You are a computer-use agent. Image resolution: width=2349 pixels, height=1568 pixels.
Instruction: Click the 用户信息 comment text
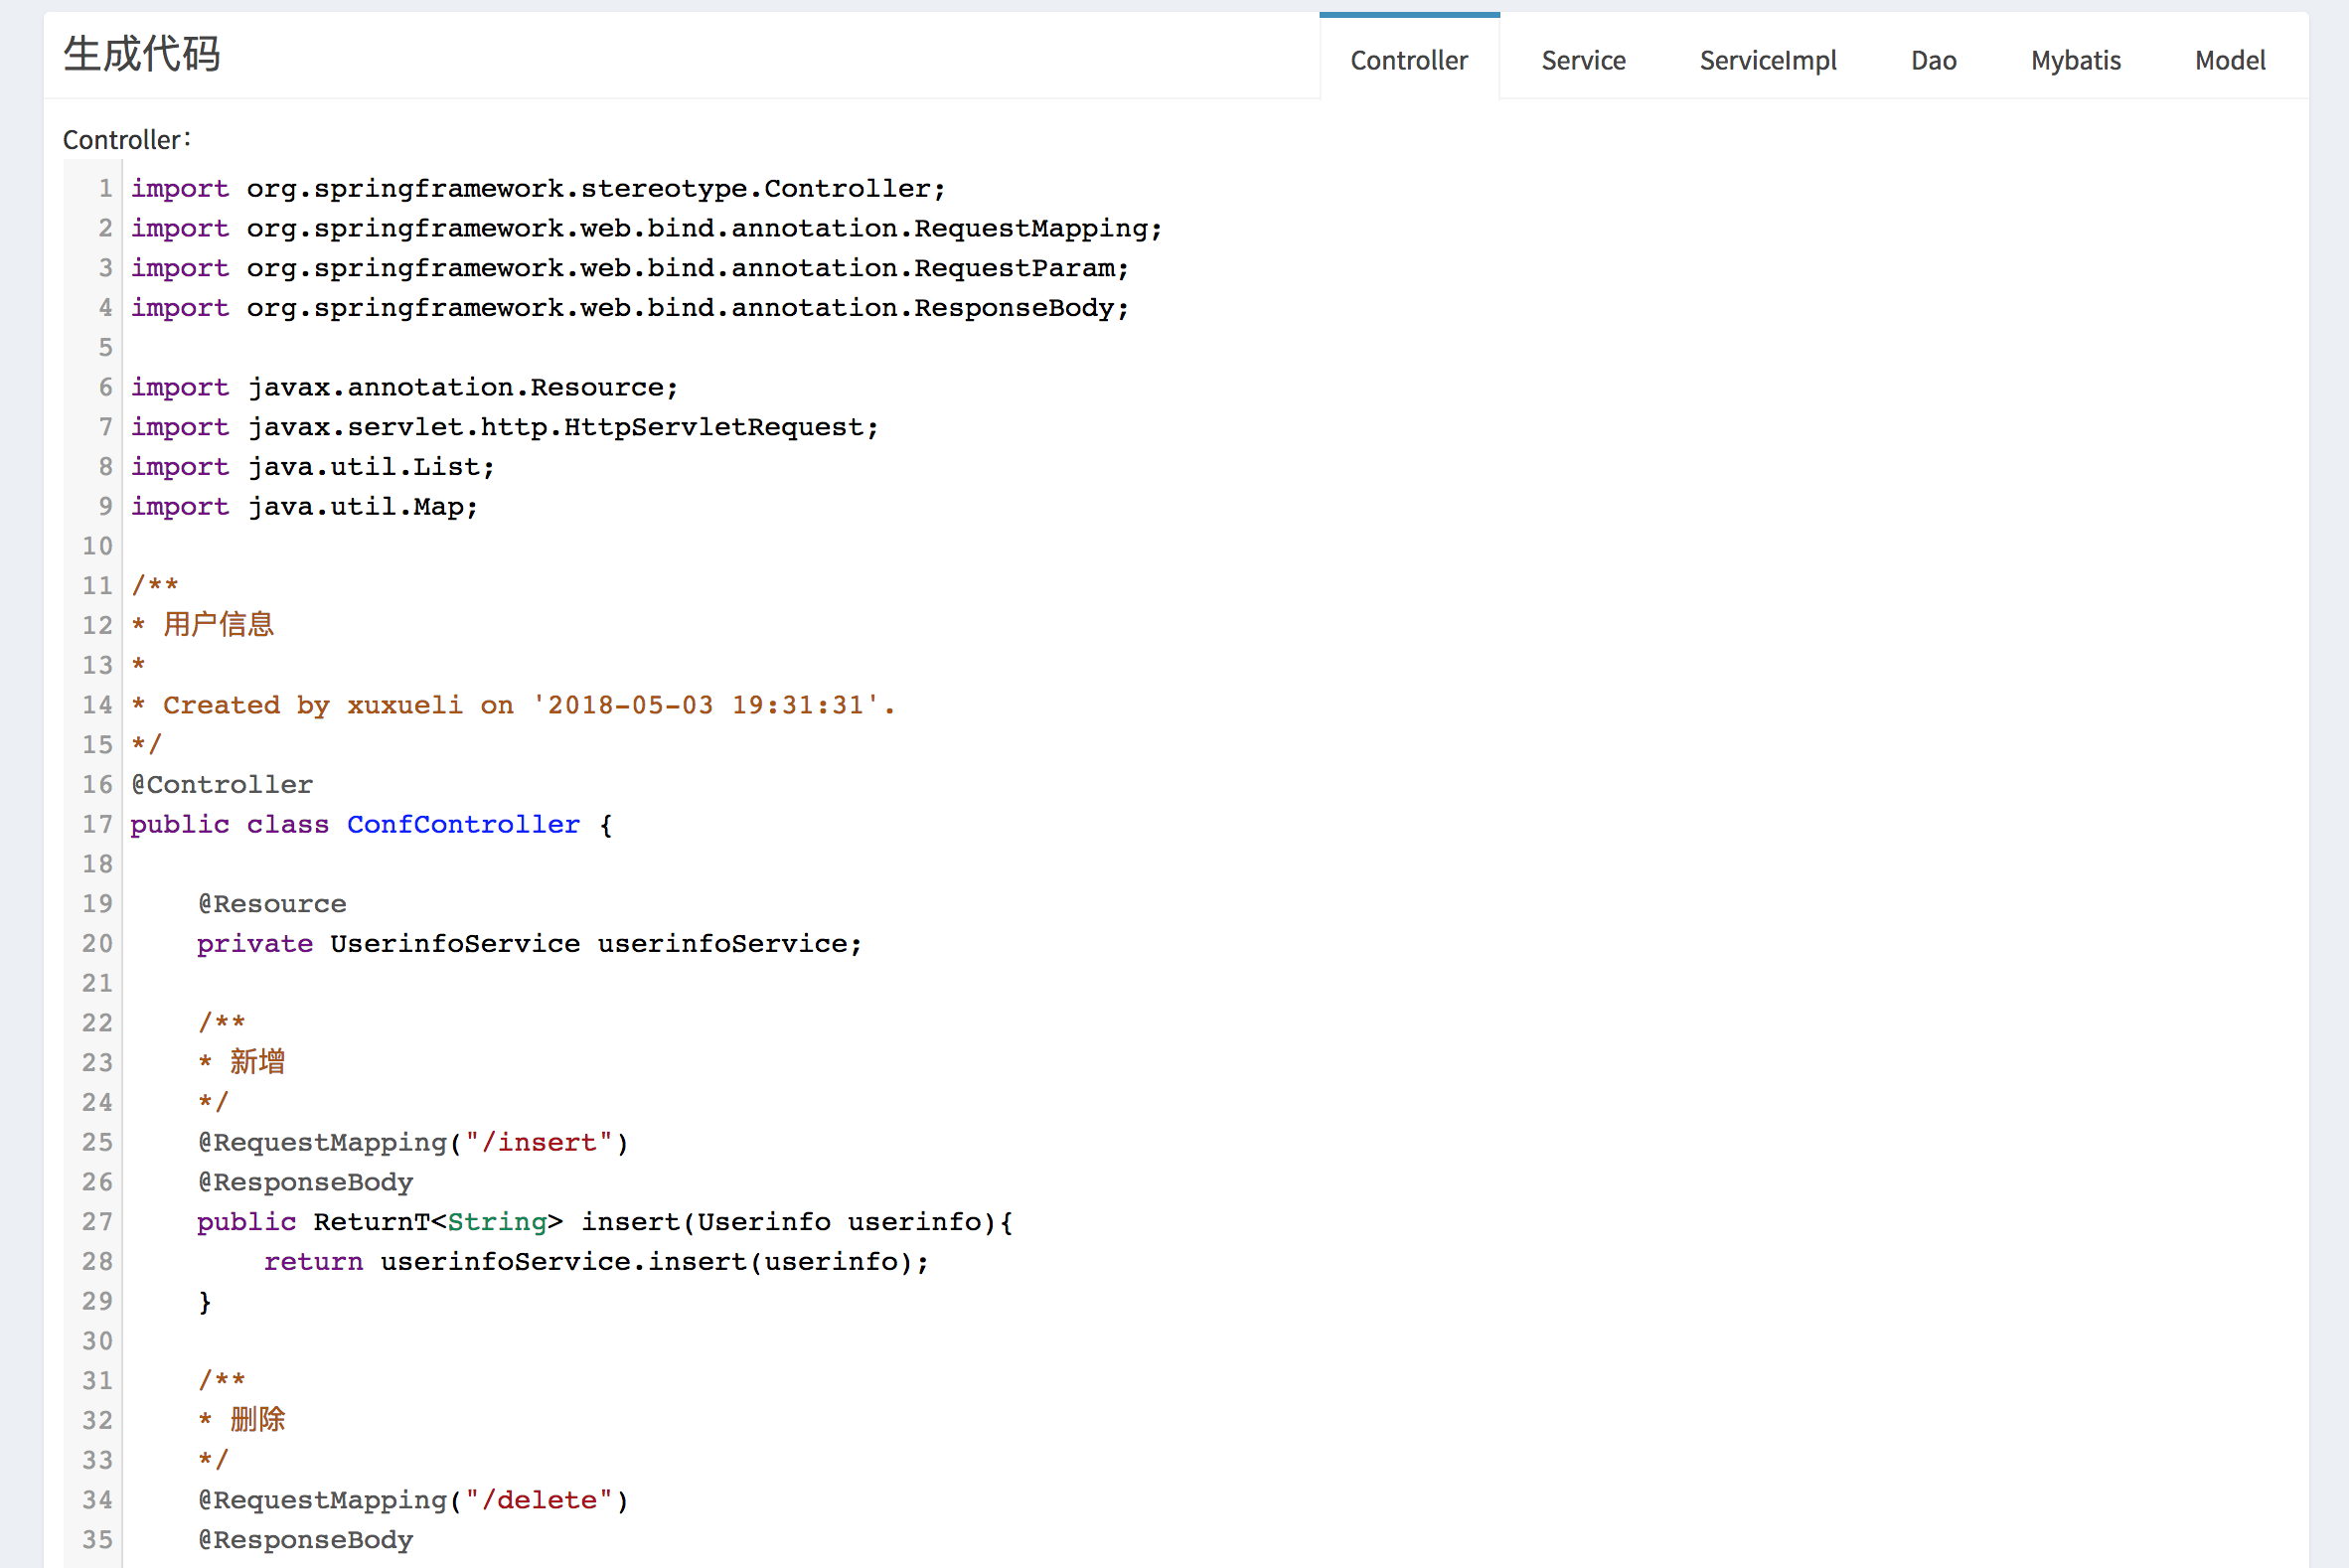[x=218, y=625]
